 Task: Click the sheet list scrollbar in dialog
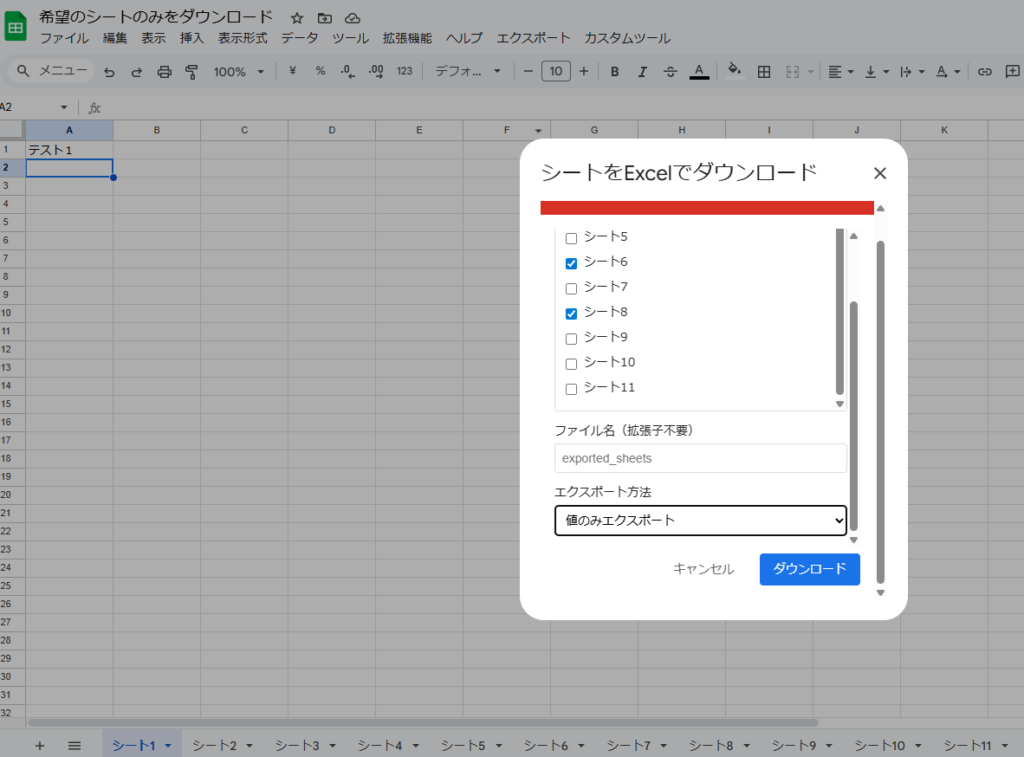pyautogui.click(x=840, y=312)
